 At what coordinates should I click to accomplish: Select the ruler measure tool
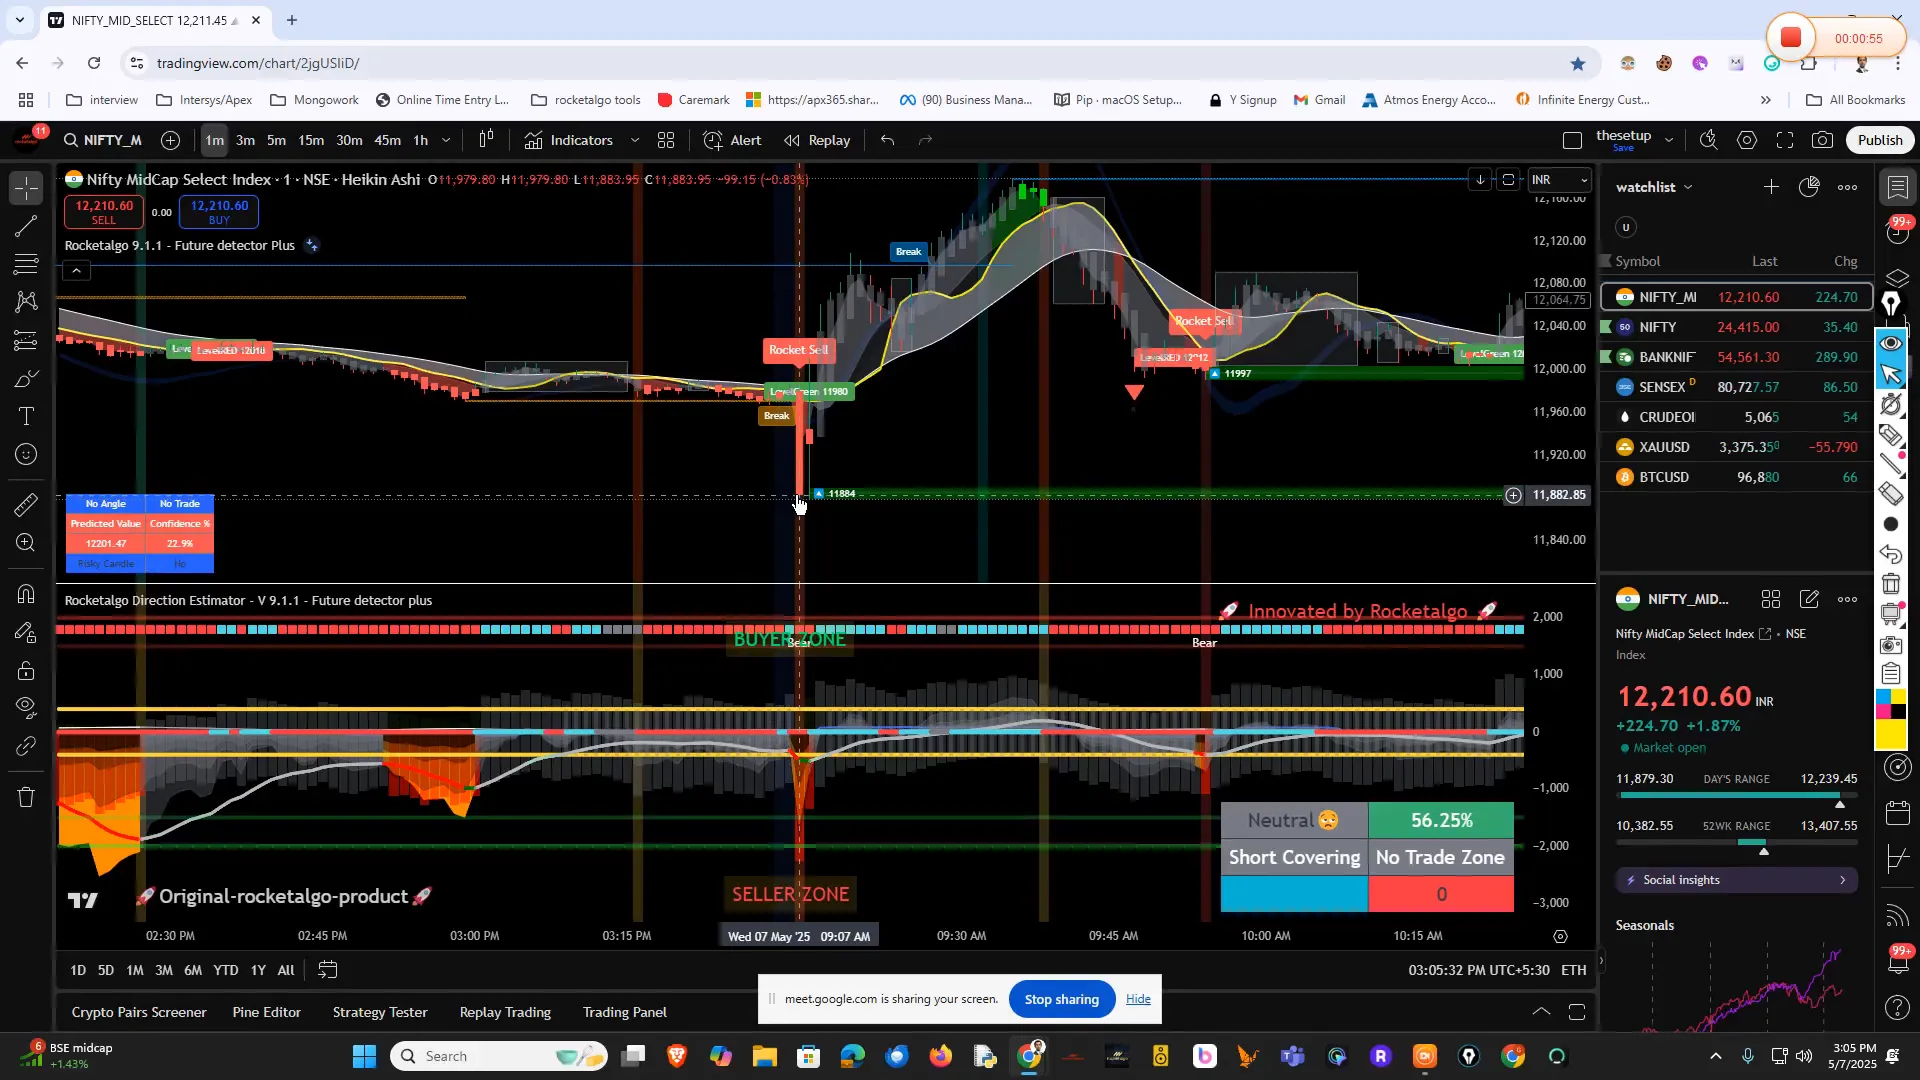click(27, 505)
